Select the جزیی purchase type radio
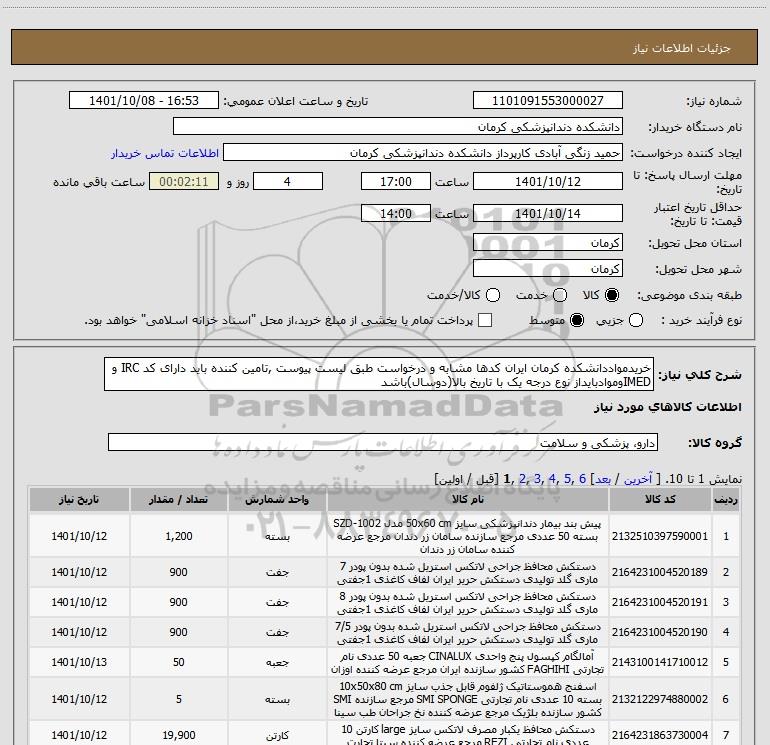Viewport: 770px width, 745px height. (x=635, y=320)
